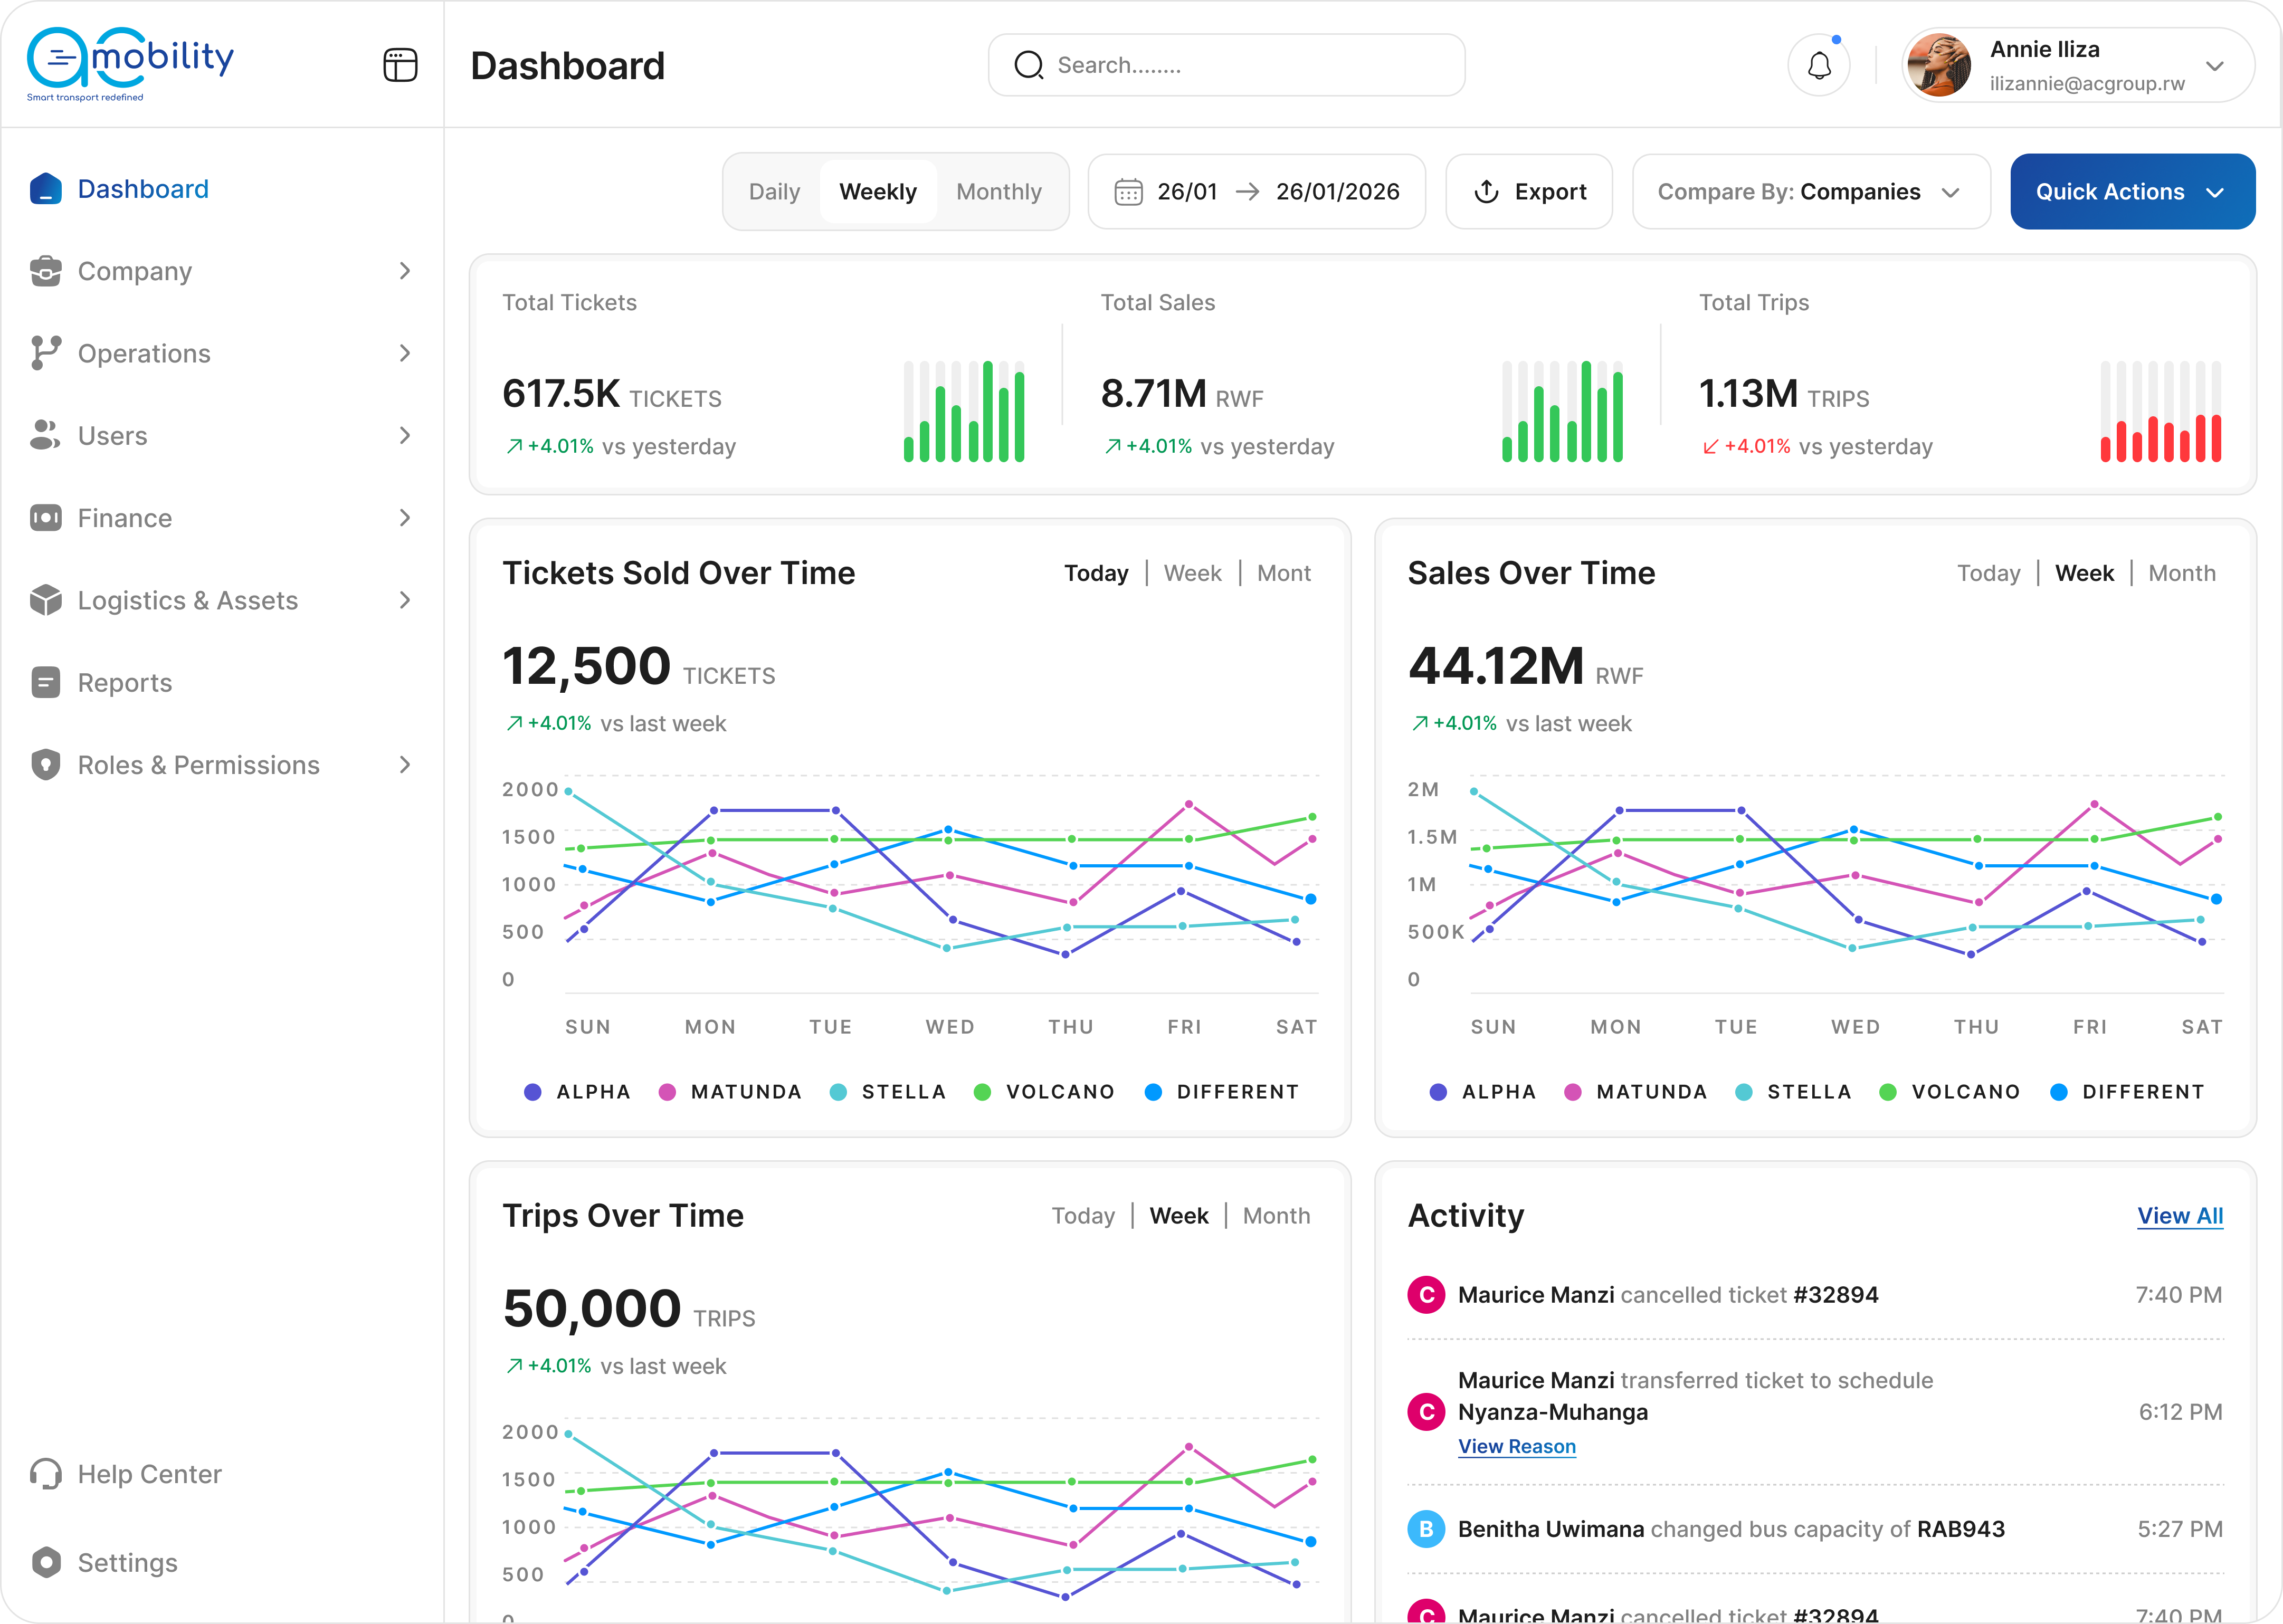Click the Search input field
This screenshot has height=1624, width=2283.
1226,65
